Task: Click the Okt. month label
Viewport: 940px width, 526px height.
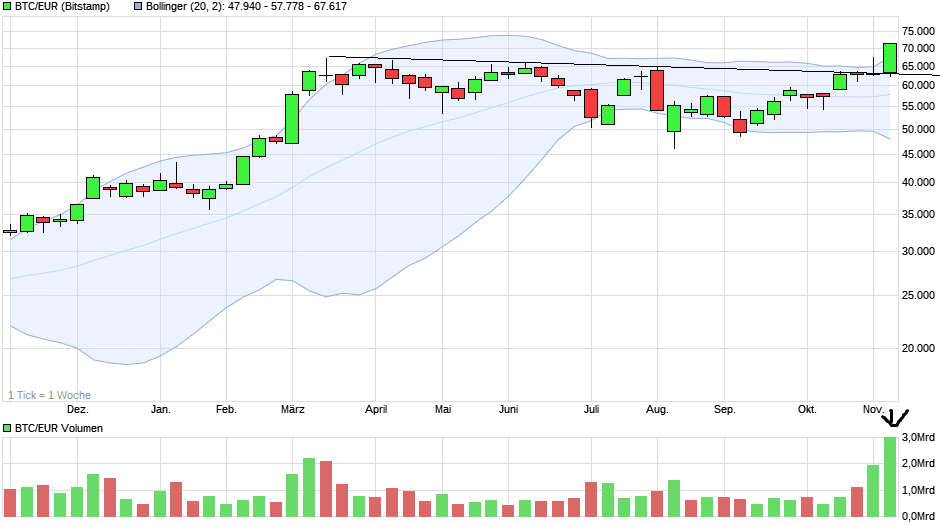Action: coord(807,410)
